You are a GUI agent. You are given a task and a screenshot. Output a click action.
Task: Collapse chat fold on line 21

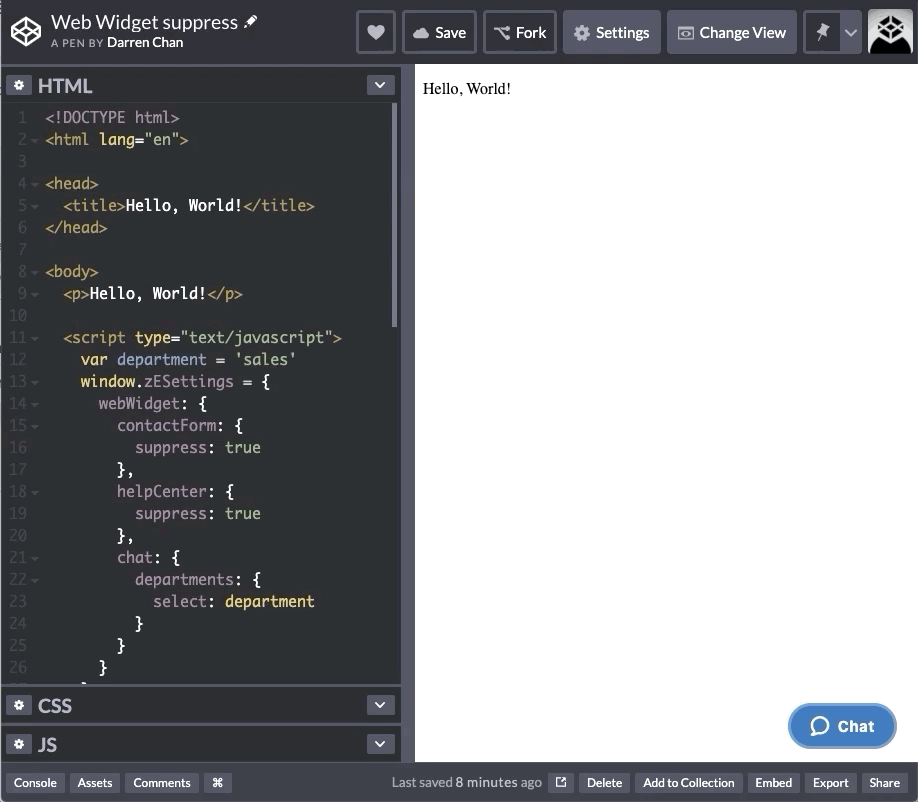point(35,558)
